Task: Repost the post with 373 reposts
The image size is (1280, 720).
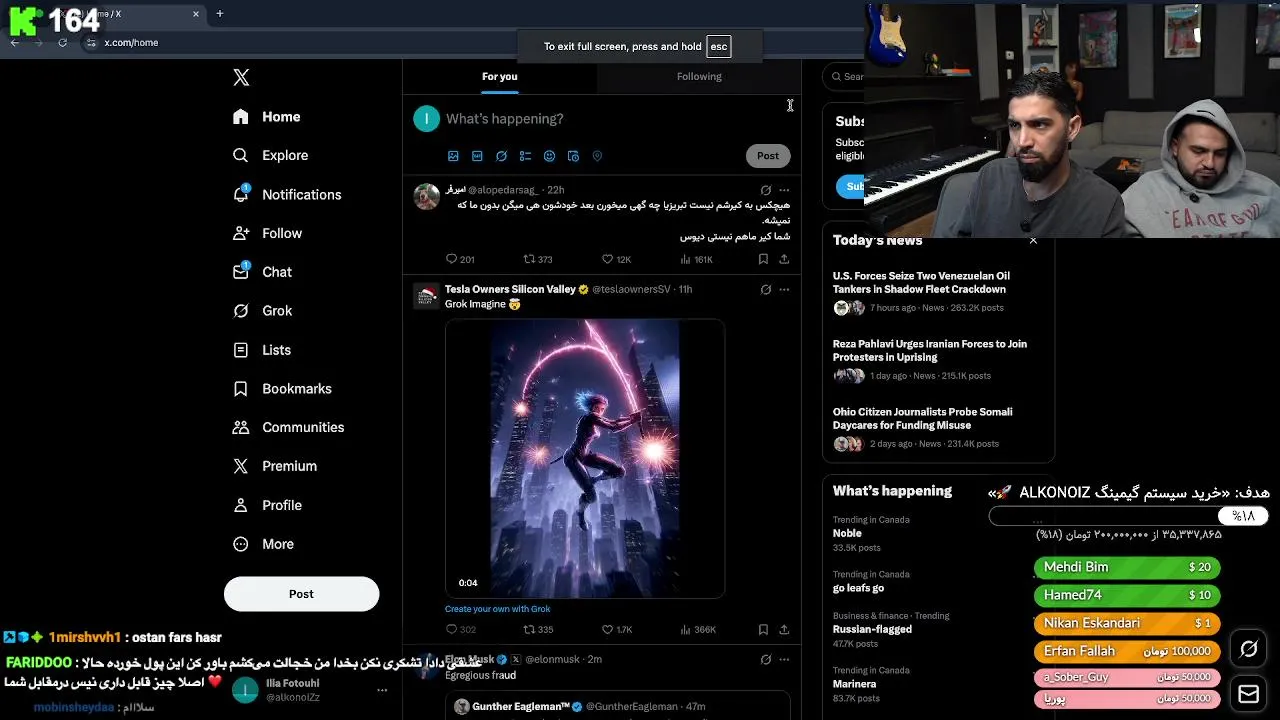Action: 538,259
